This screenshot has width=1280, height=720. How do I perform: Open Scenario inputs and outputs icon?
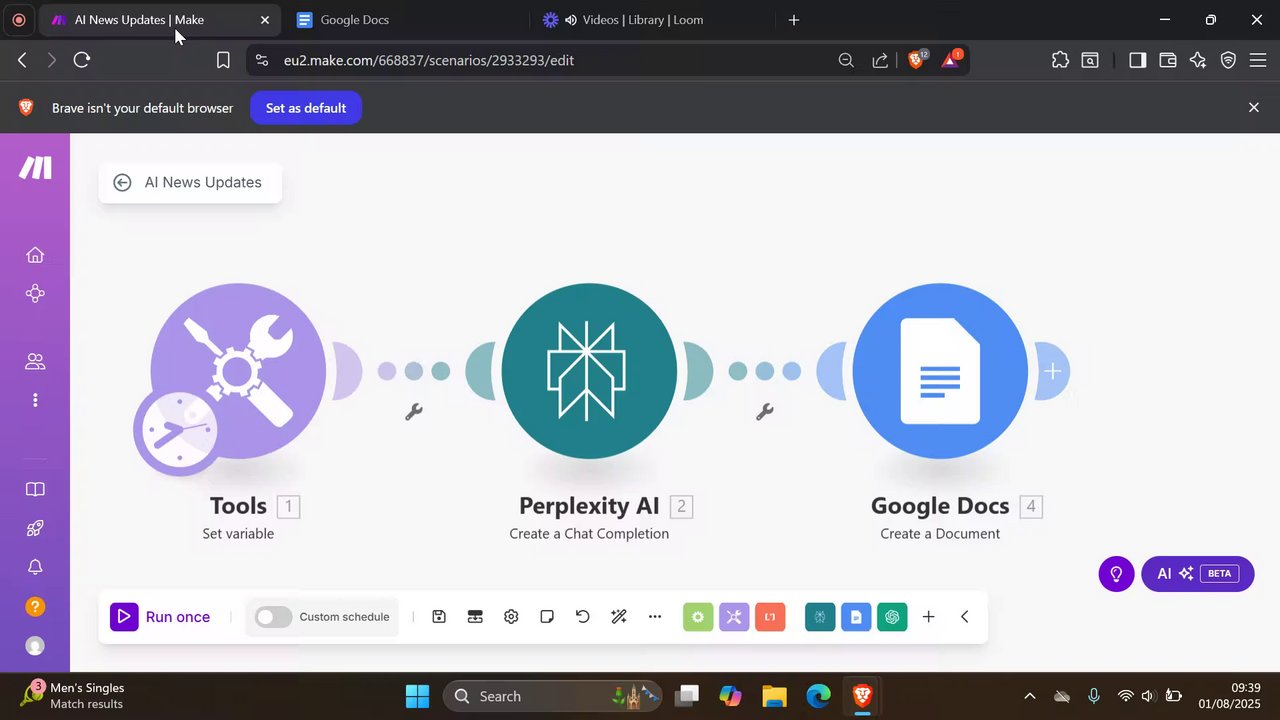[475, 617]
